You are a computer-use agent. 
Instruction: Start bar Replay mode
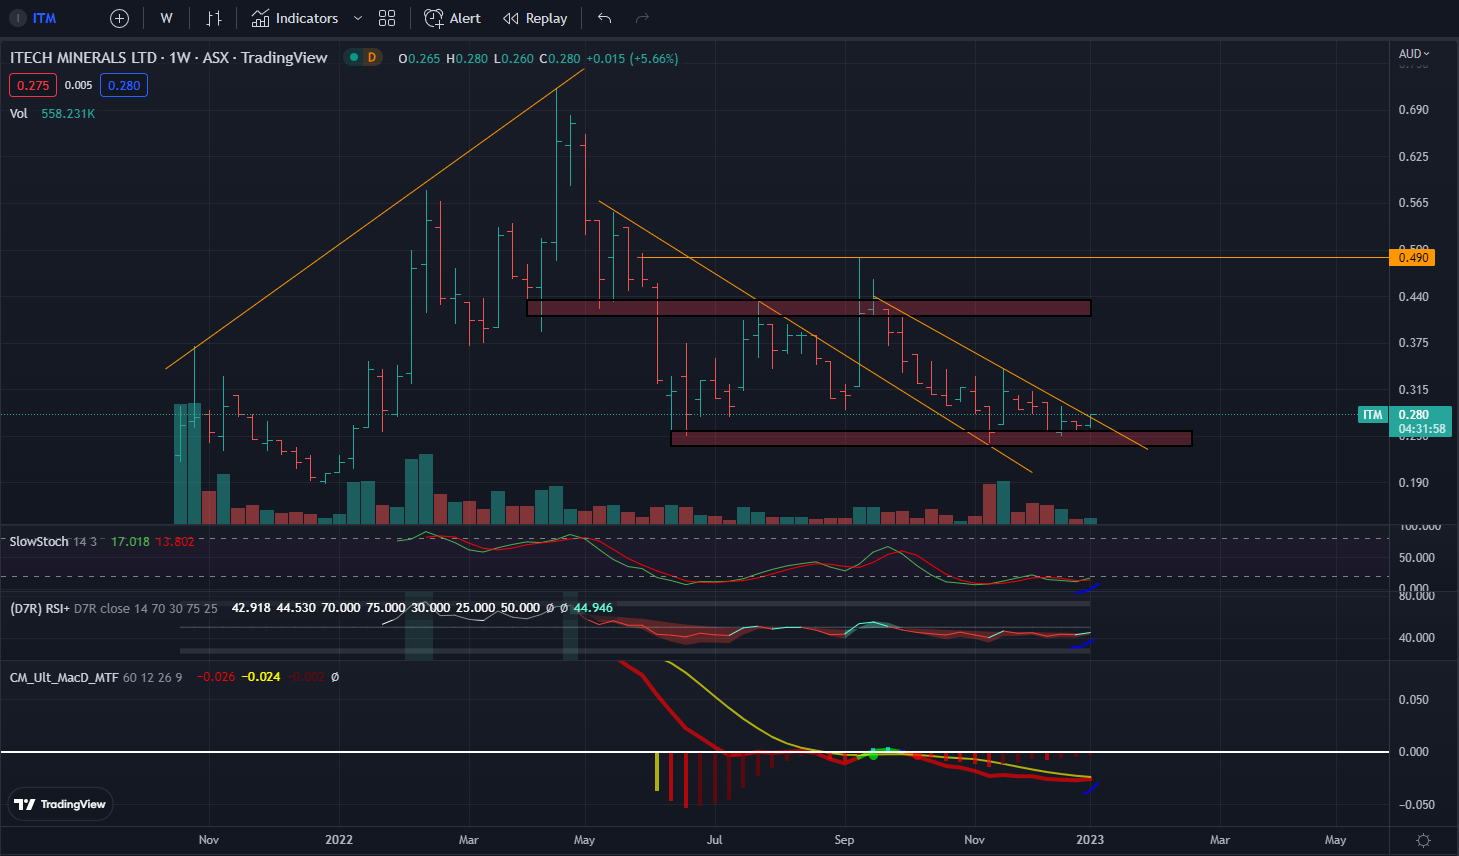pyautogui.click(x=535, y=18)
